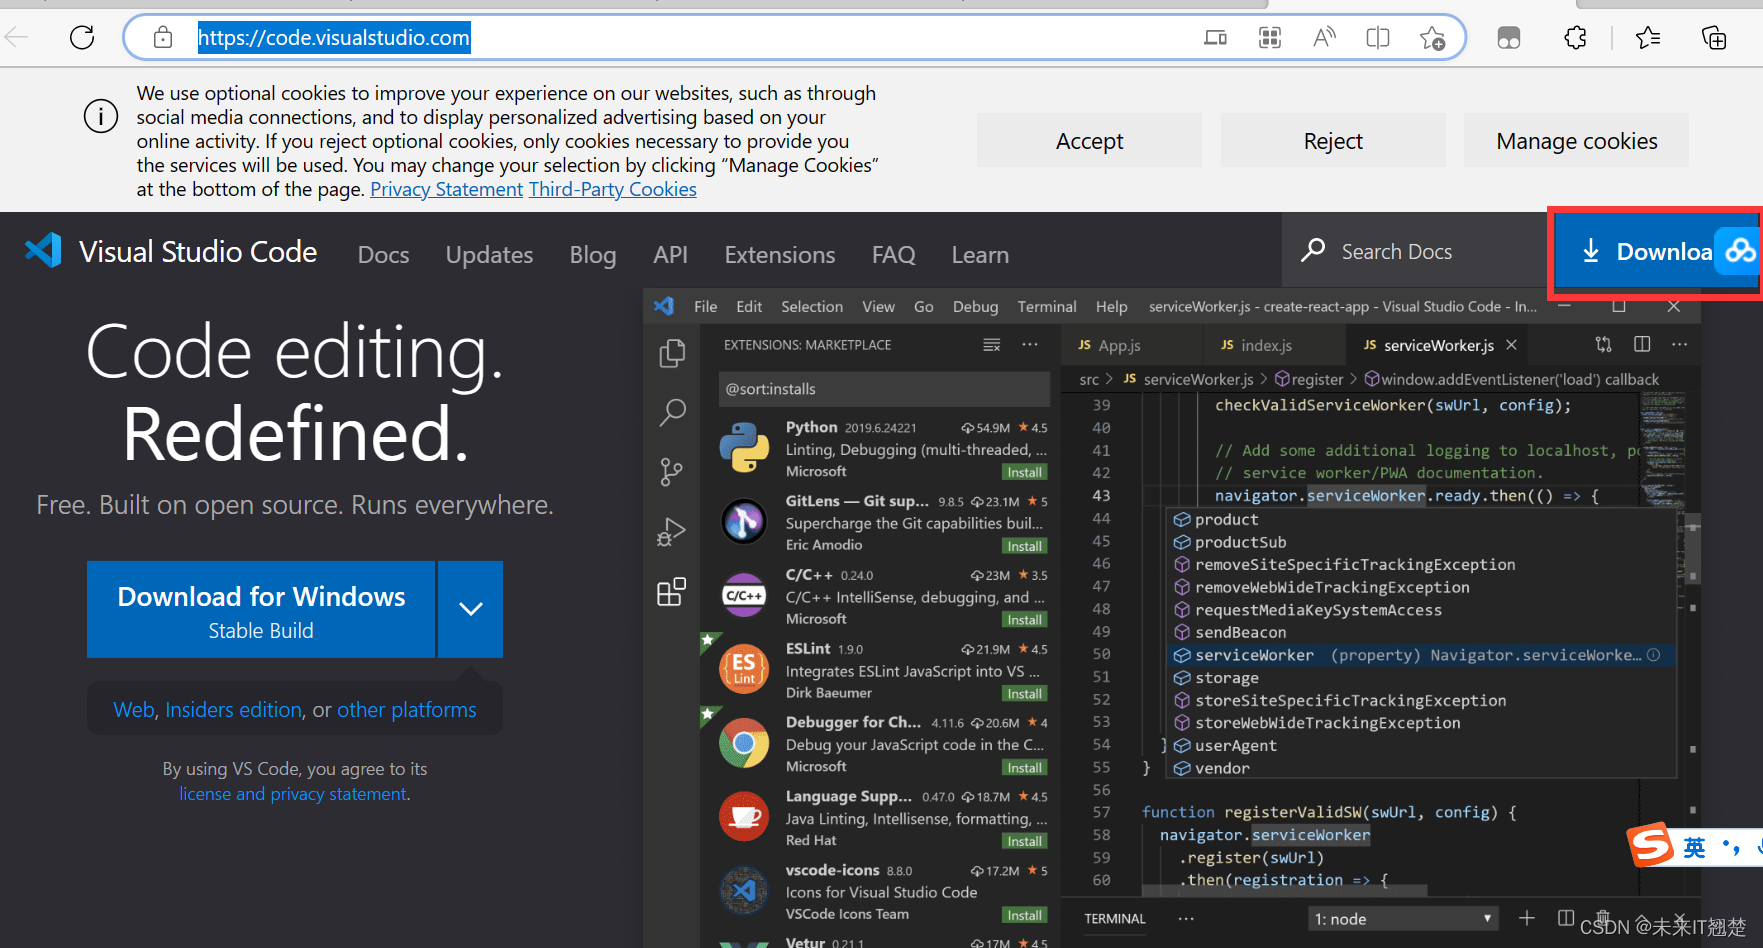Open the terminal selector '1: node' dropdown
Screen dimensions: 1763x948
coord(1403,919)
